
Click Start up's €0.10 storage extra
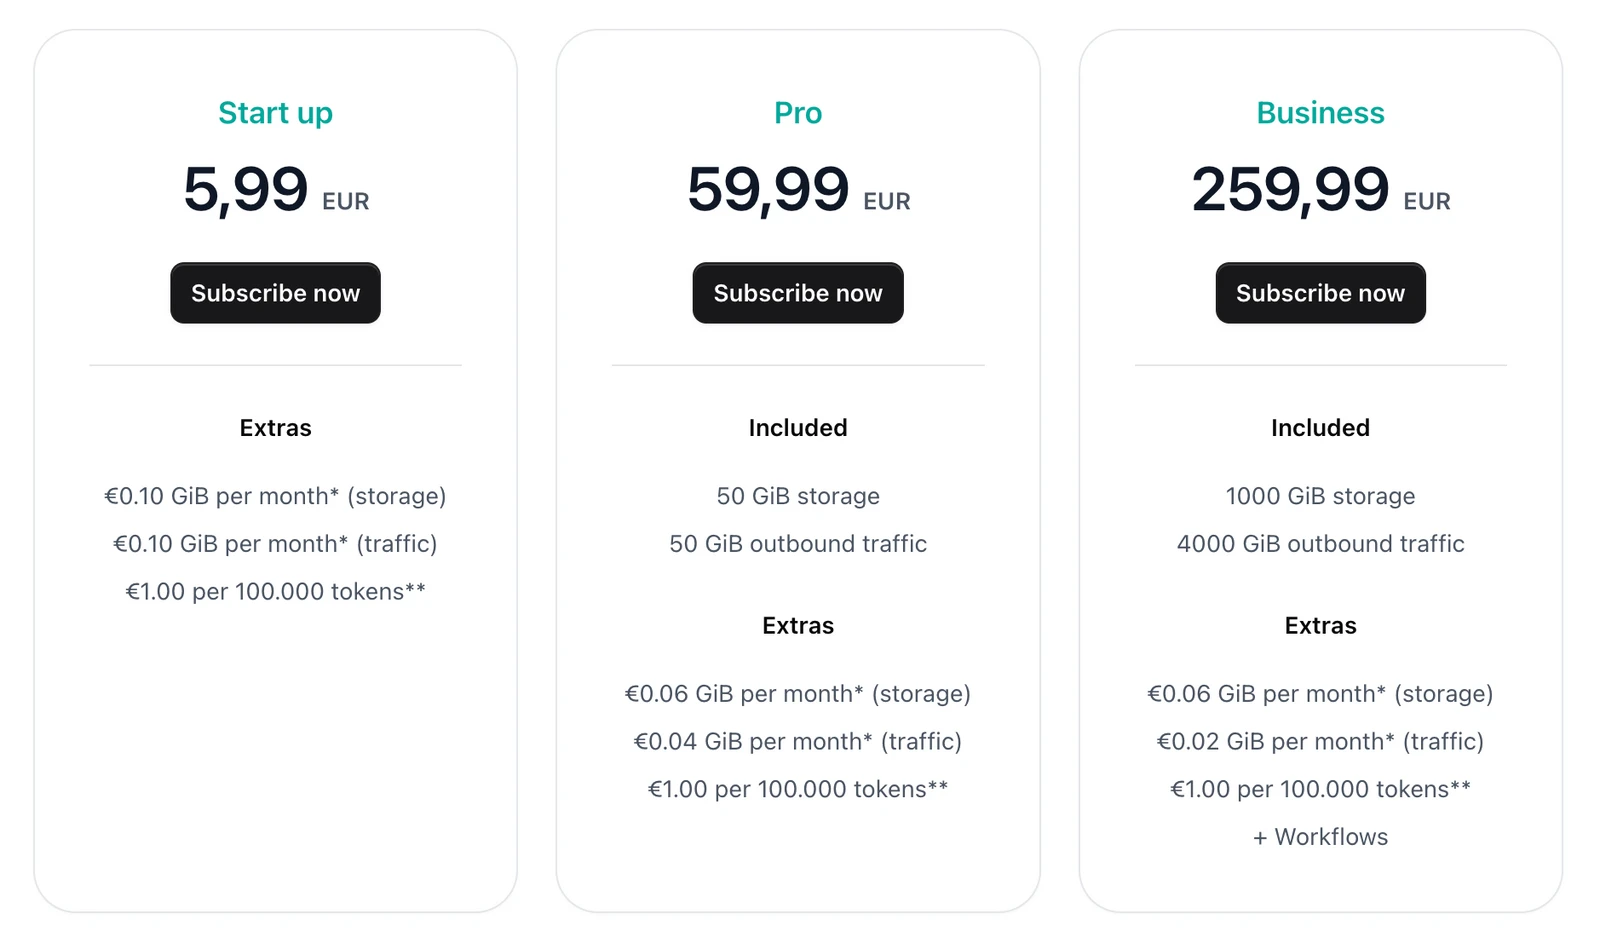275,496
